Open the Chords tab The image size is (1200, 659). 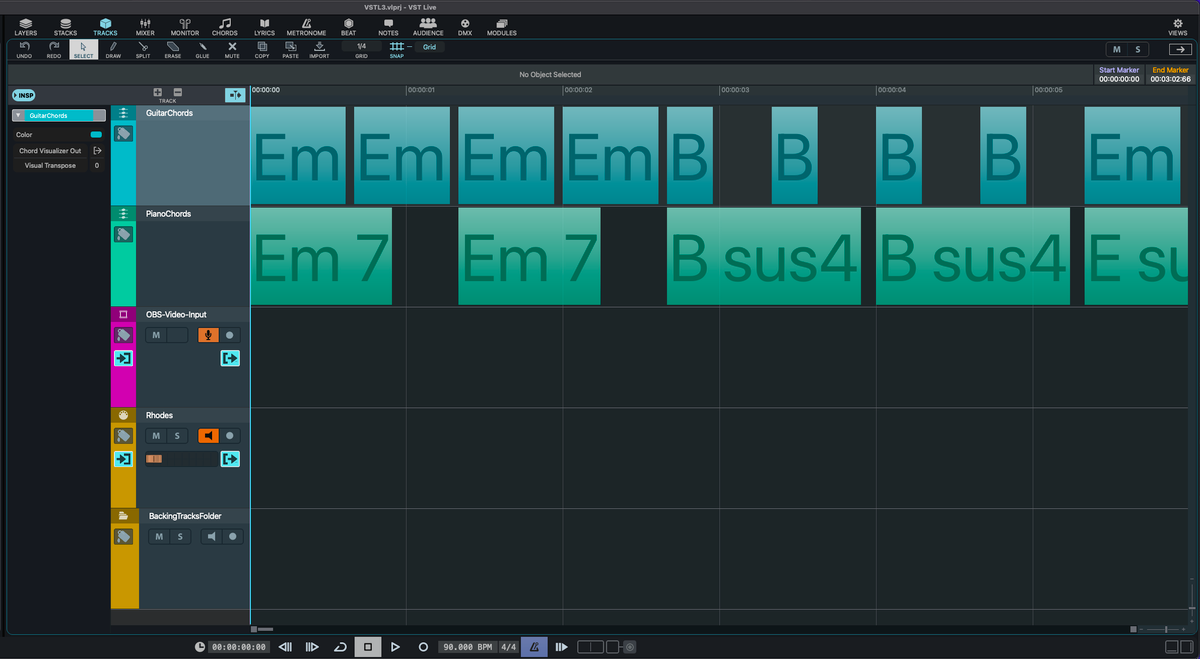pyautogui.click(x=225, y=26)
